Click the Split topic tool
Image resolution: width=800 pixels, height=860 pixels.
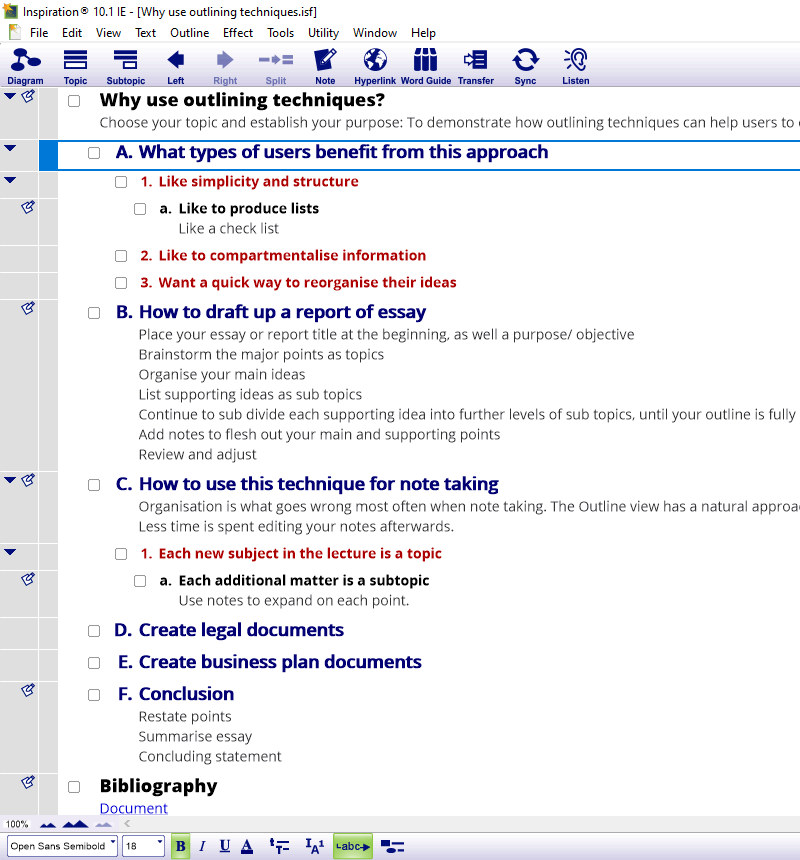[276, 66]
